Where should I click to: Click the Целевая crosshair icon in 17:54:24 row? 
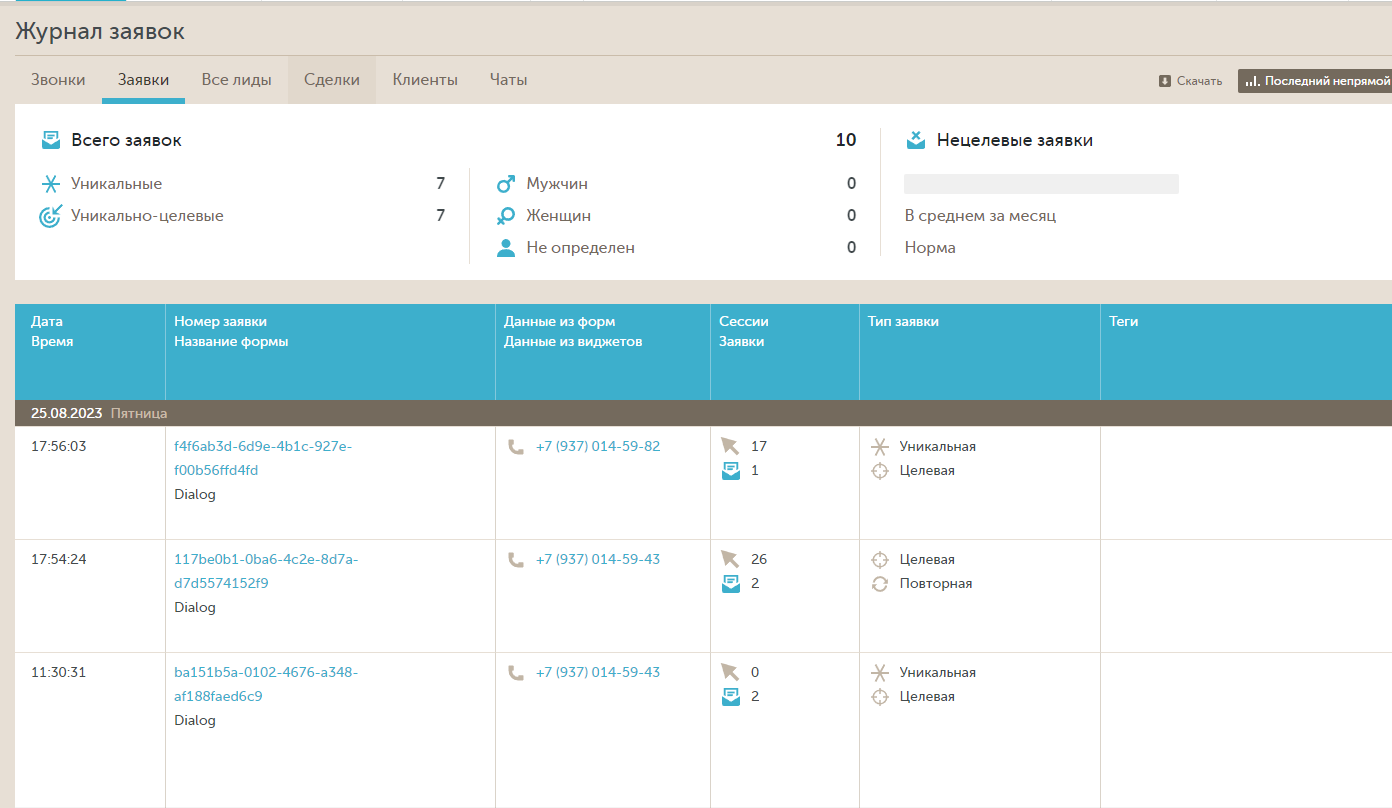pos(880,560)
